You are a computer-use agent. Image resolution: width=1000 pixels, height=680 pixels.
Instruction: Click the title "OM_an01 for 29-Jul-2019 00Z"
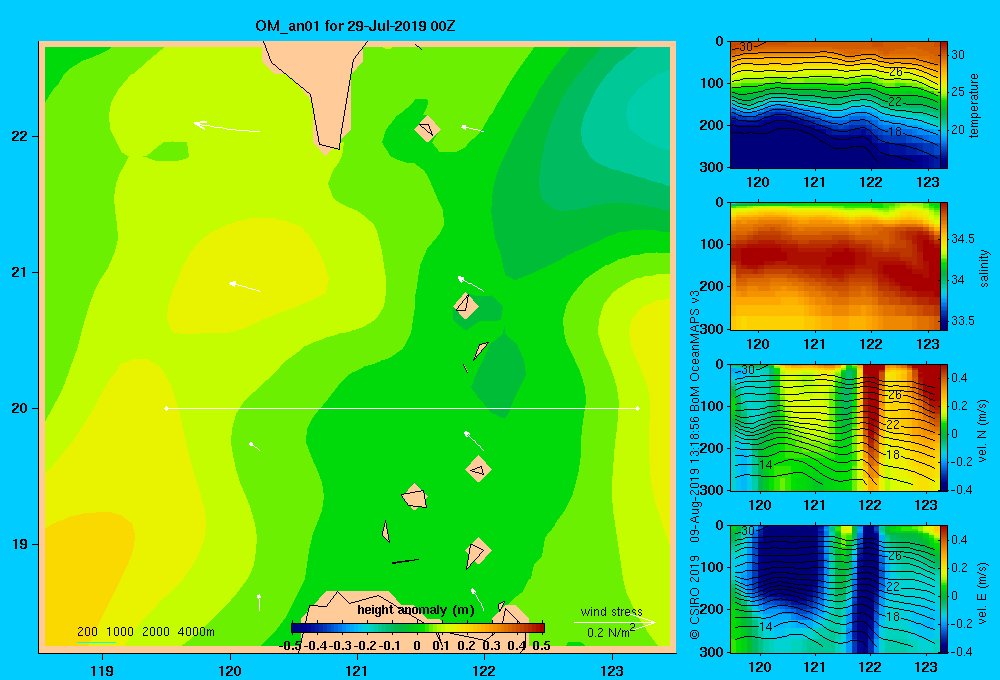(355, 26)
